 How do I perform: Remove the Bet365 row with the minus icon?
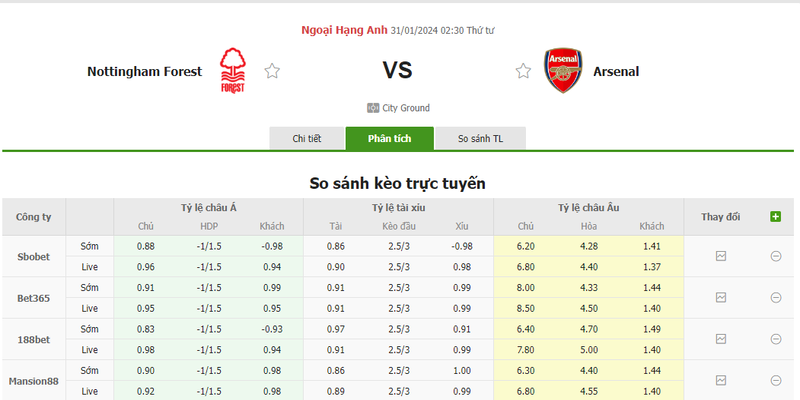click(x=776, y=297)
